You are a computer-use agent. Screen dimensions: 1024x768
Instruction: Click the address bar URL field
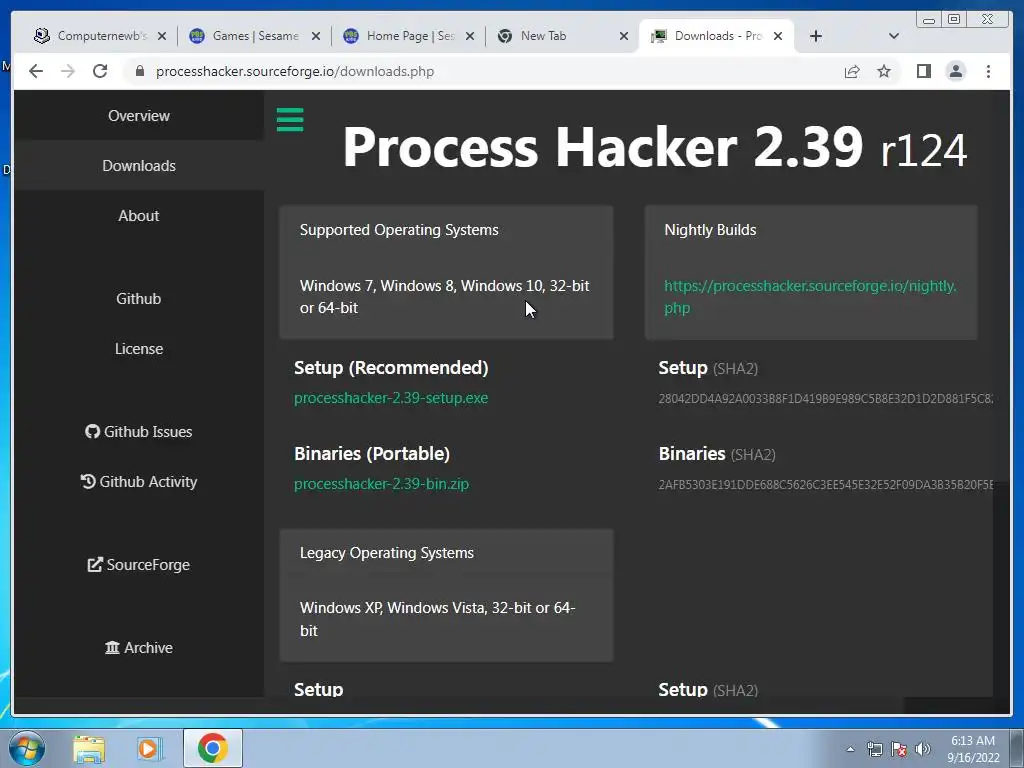pos(483,71)
